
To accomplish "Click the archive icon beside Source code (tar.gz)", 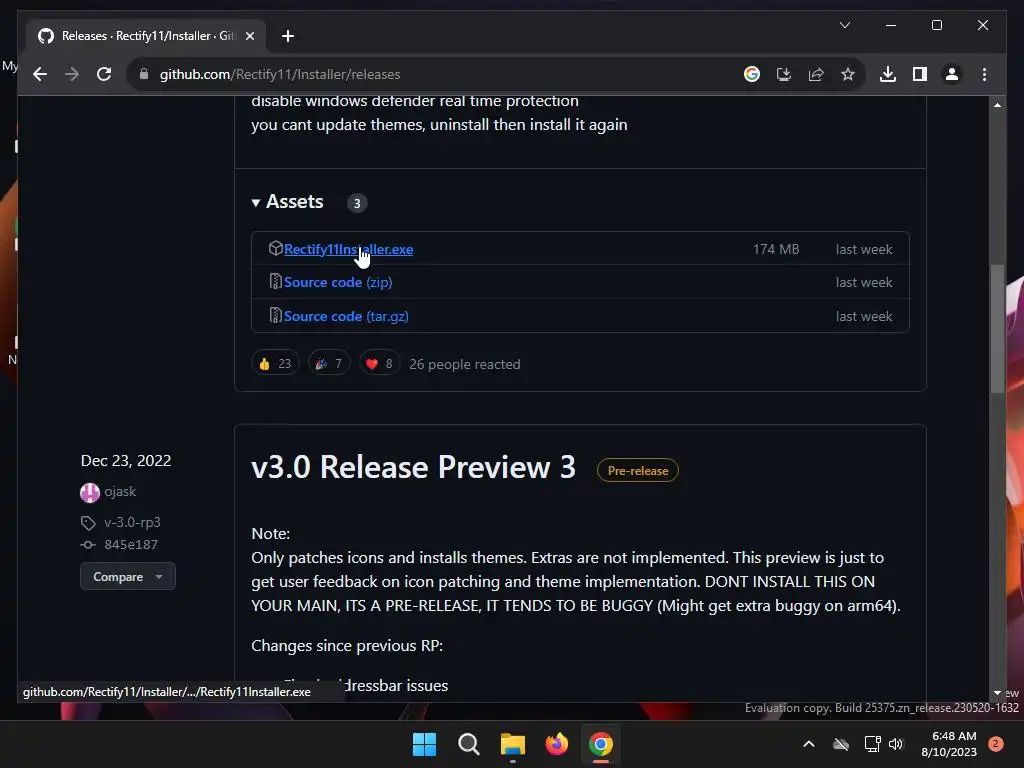I will (x=276, y=315).
